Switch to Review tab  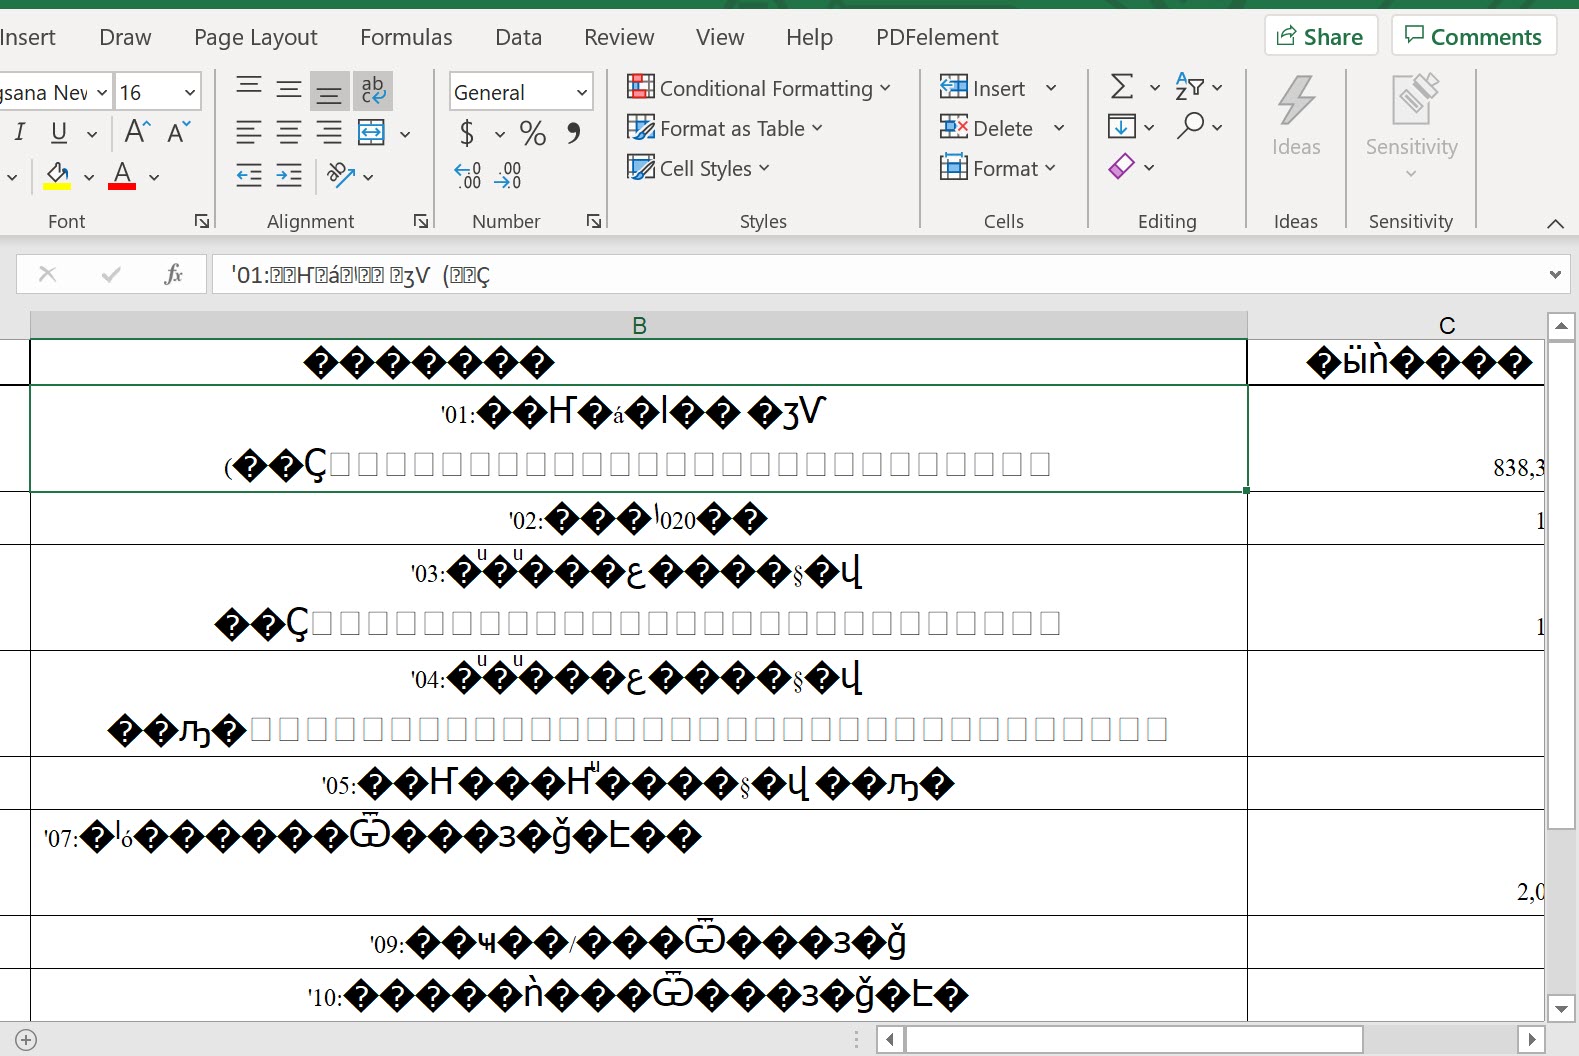pos(619,37)
